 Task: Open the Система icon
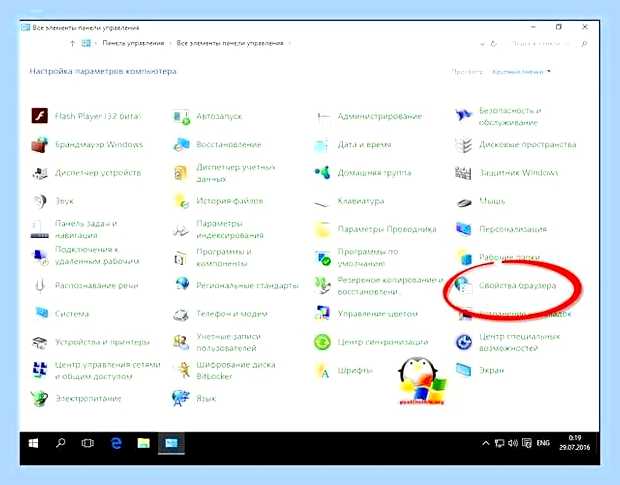point(41,313)
